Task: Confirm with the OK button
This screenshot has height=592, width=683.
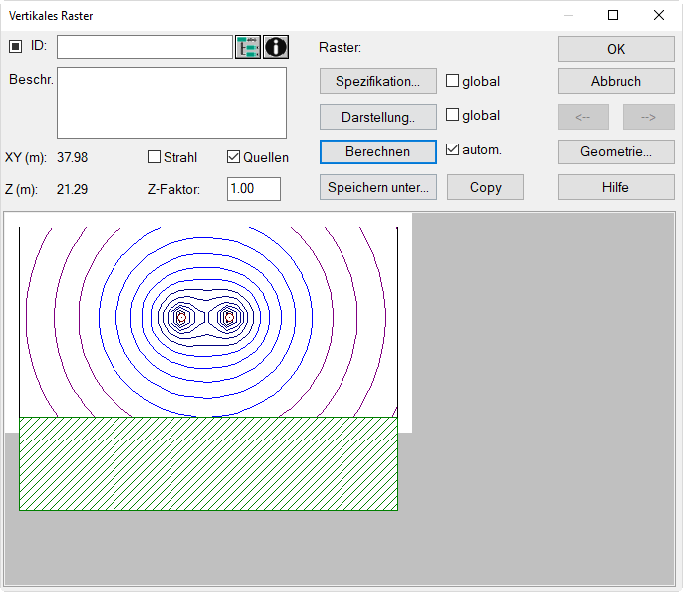Action: click(x=616, y=49)
